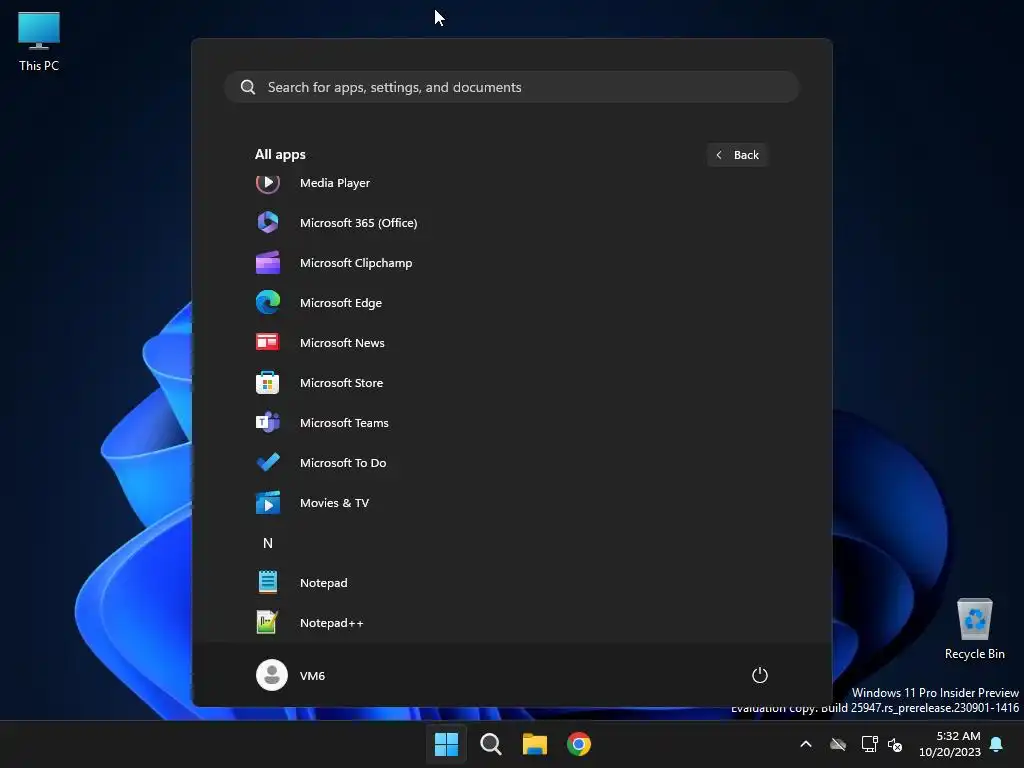Click the search apps input field
The image size is (1024, 768).
pyautogui.click(x=512, y=87)
